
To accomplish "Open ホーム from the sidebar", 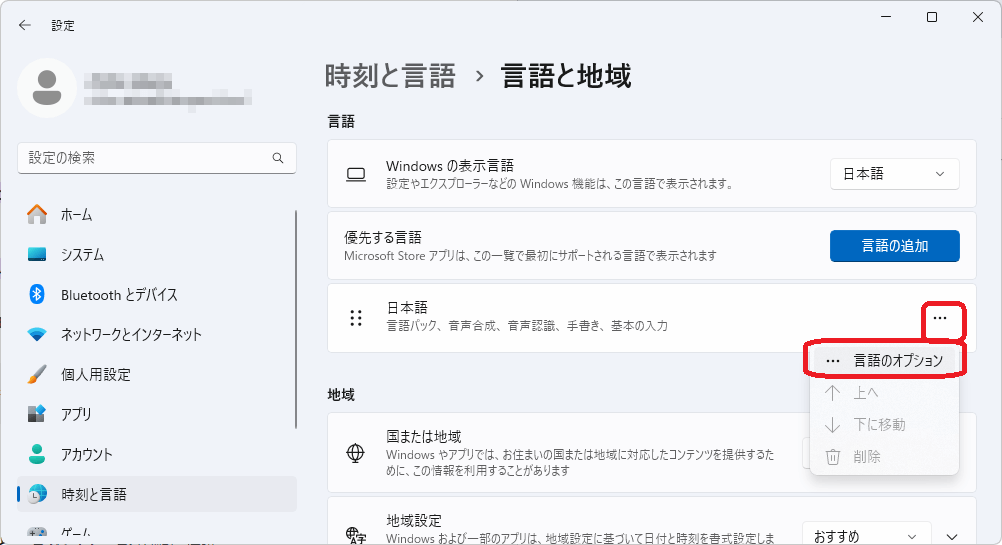I will point(76,214).
